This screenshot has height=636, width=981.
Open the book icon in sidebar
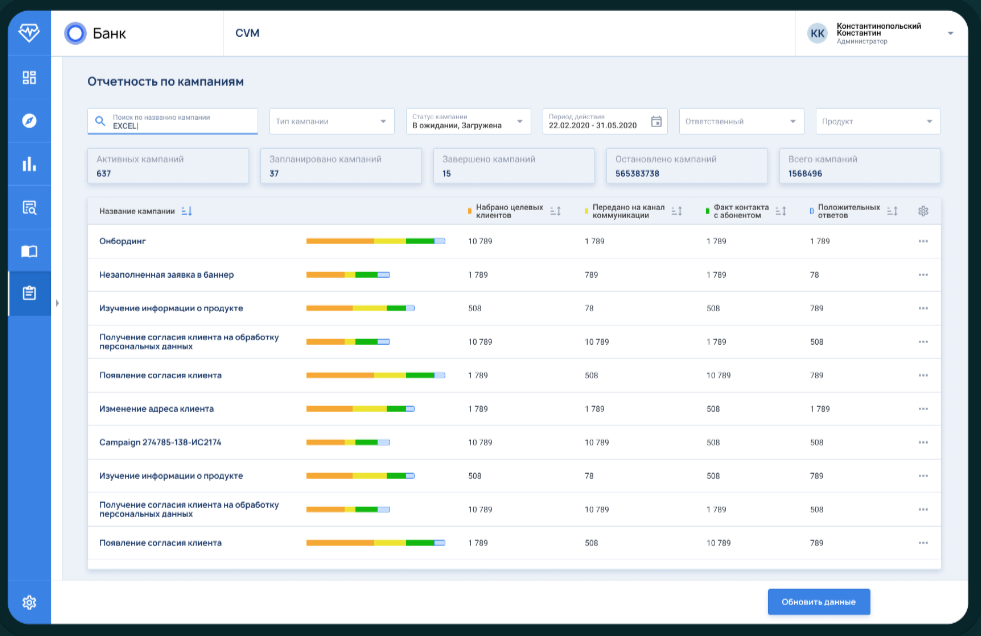[29, 251]
